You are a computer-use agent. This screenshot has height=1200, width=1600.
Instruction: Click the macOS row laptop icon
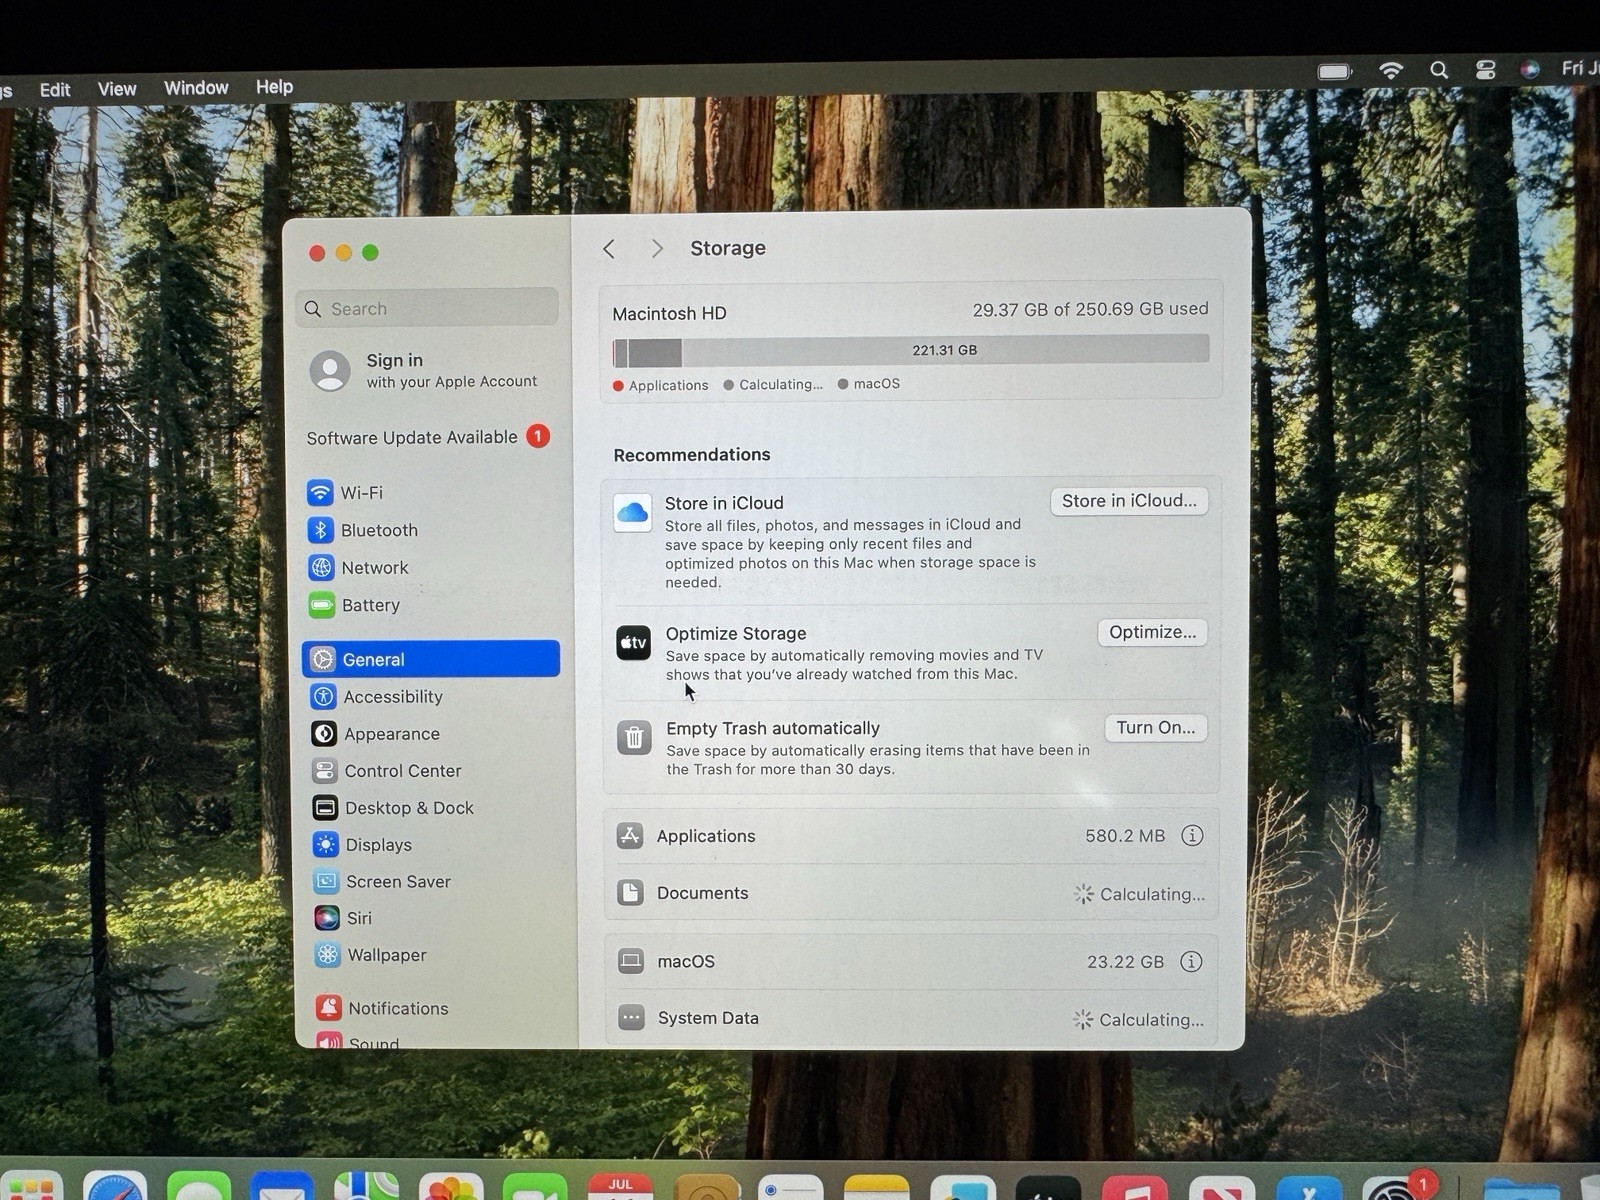coord(630,961)
